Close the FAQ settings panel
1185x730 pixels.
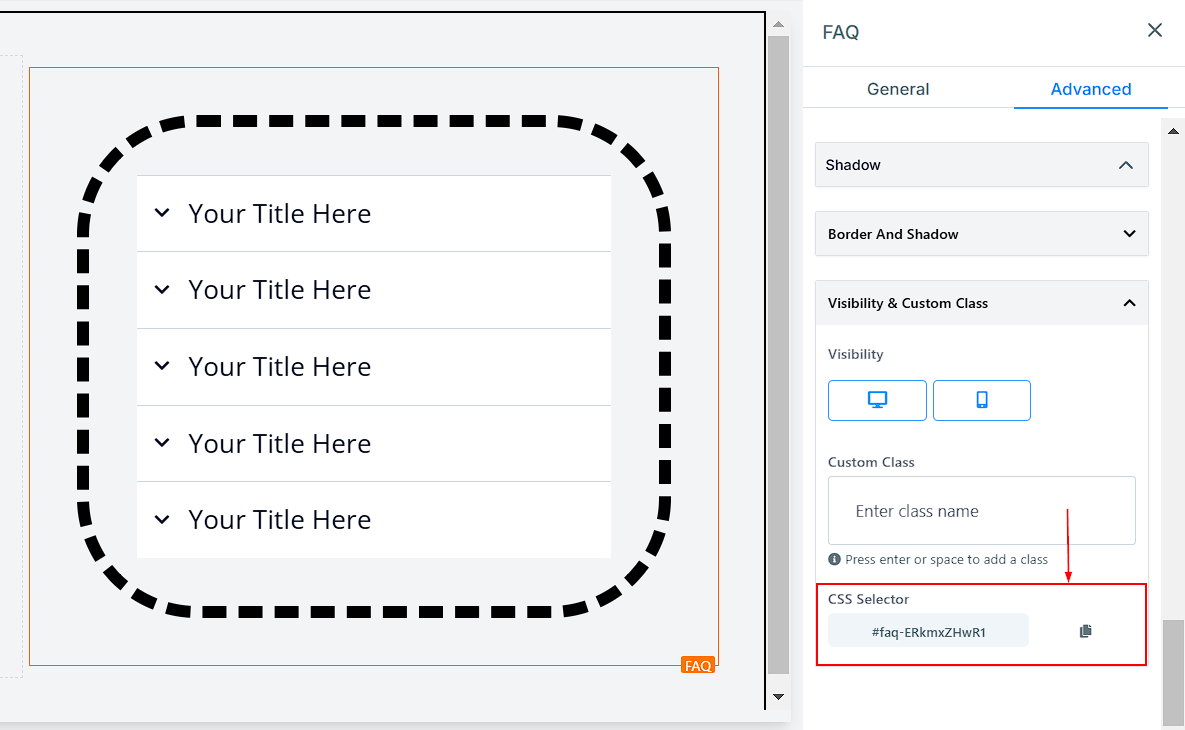click(x=1155, y=31)
